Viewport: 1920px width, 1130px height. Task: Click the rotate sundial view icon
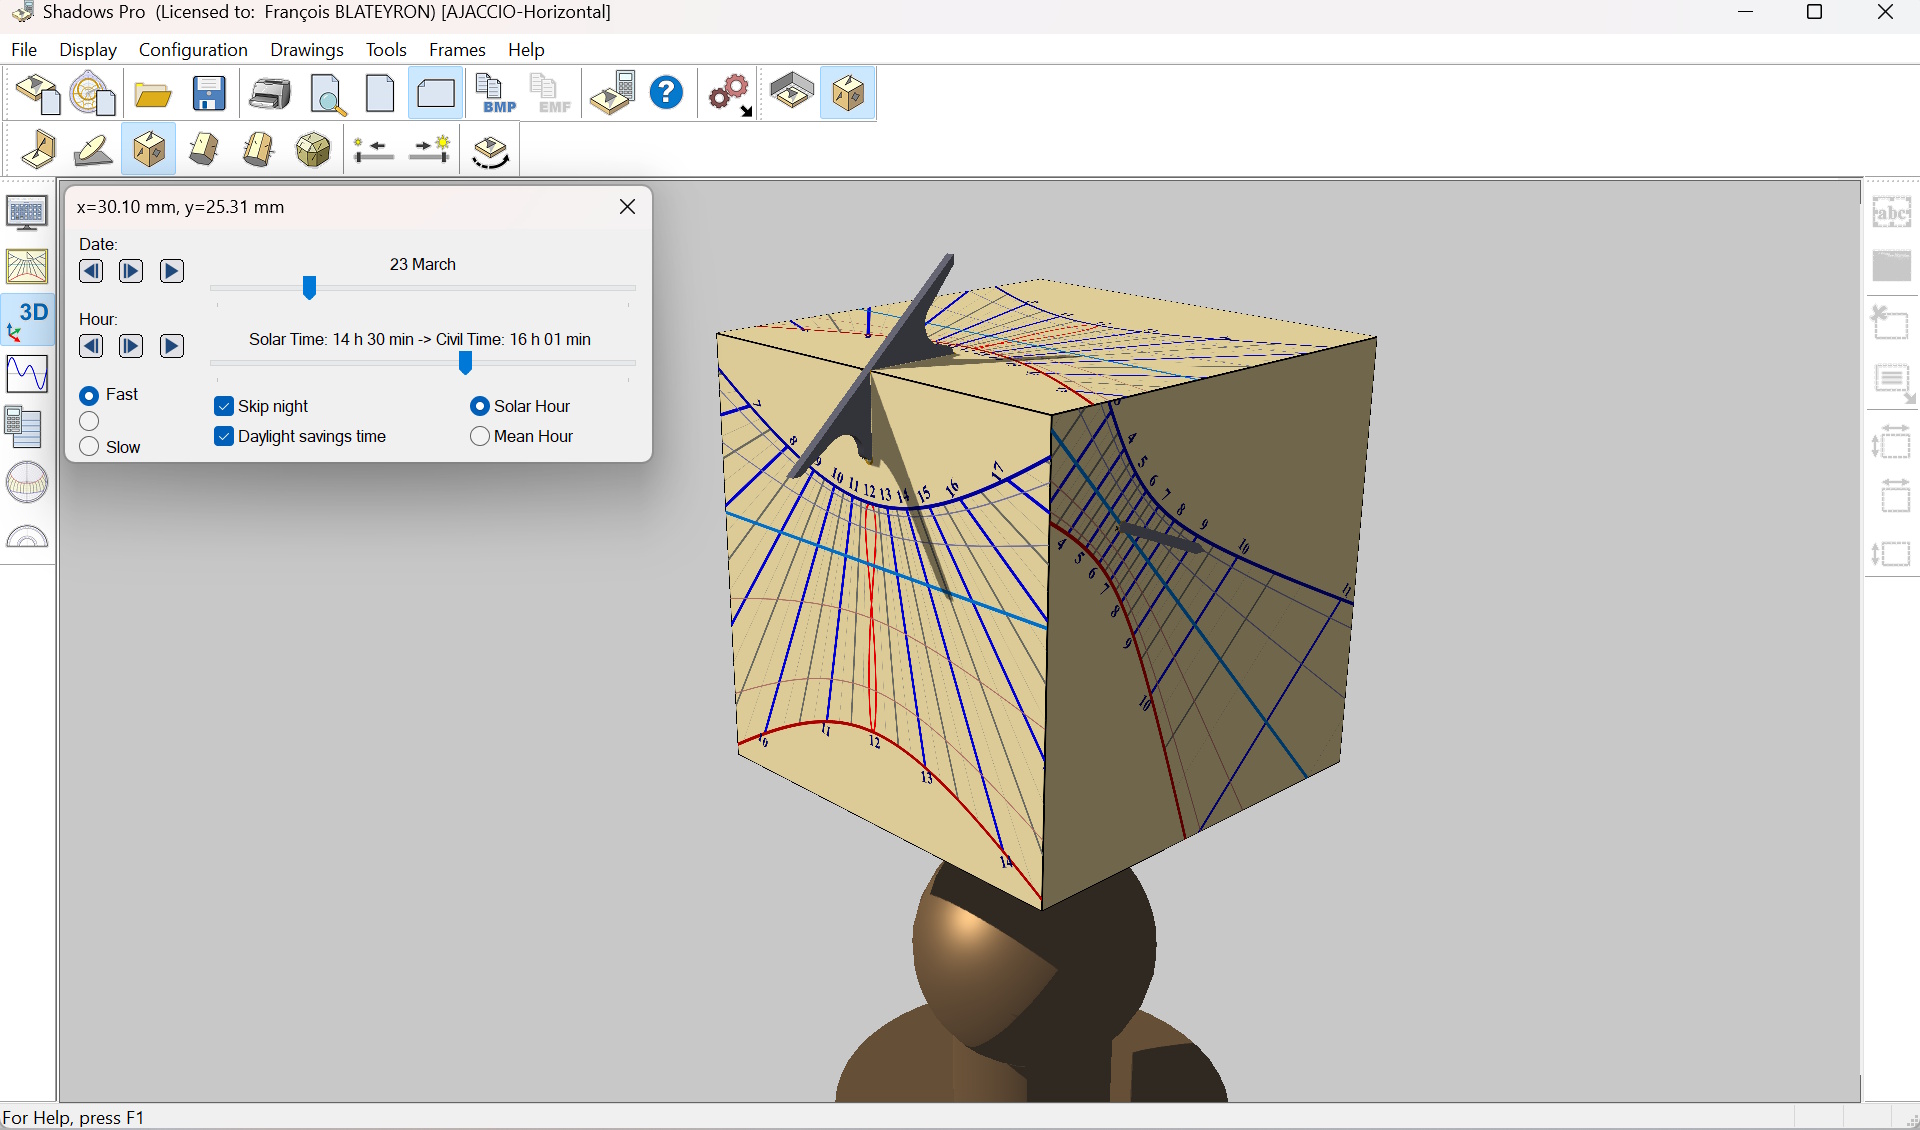click(490, 151)
